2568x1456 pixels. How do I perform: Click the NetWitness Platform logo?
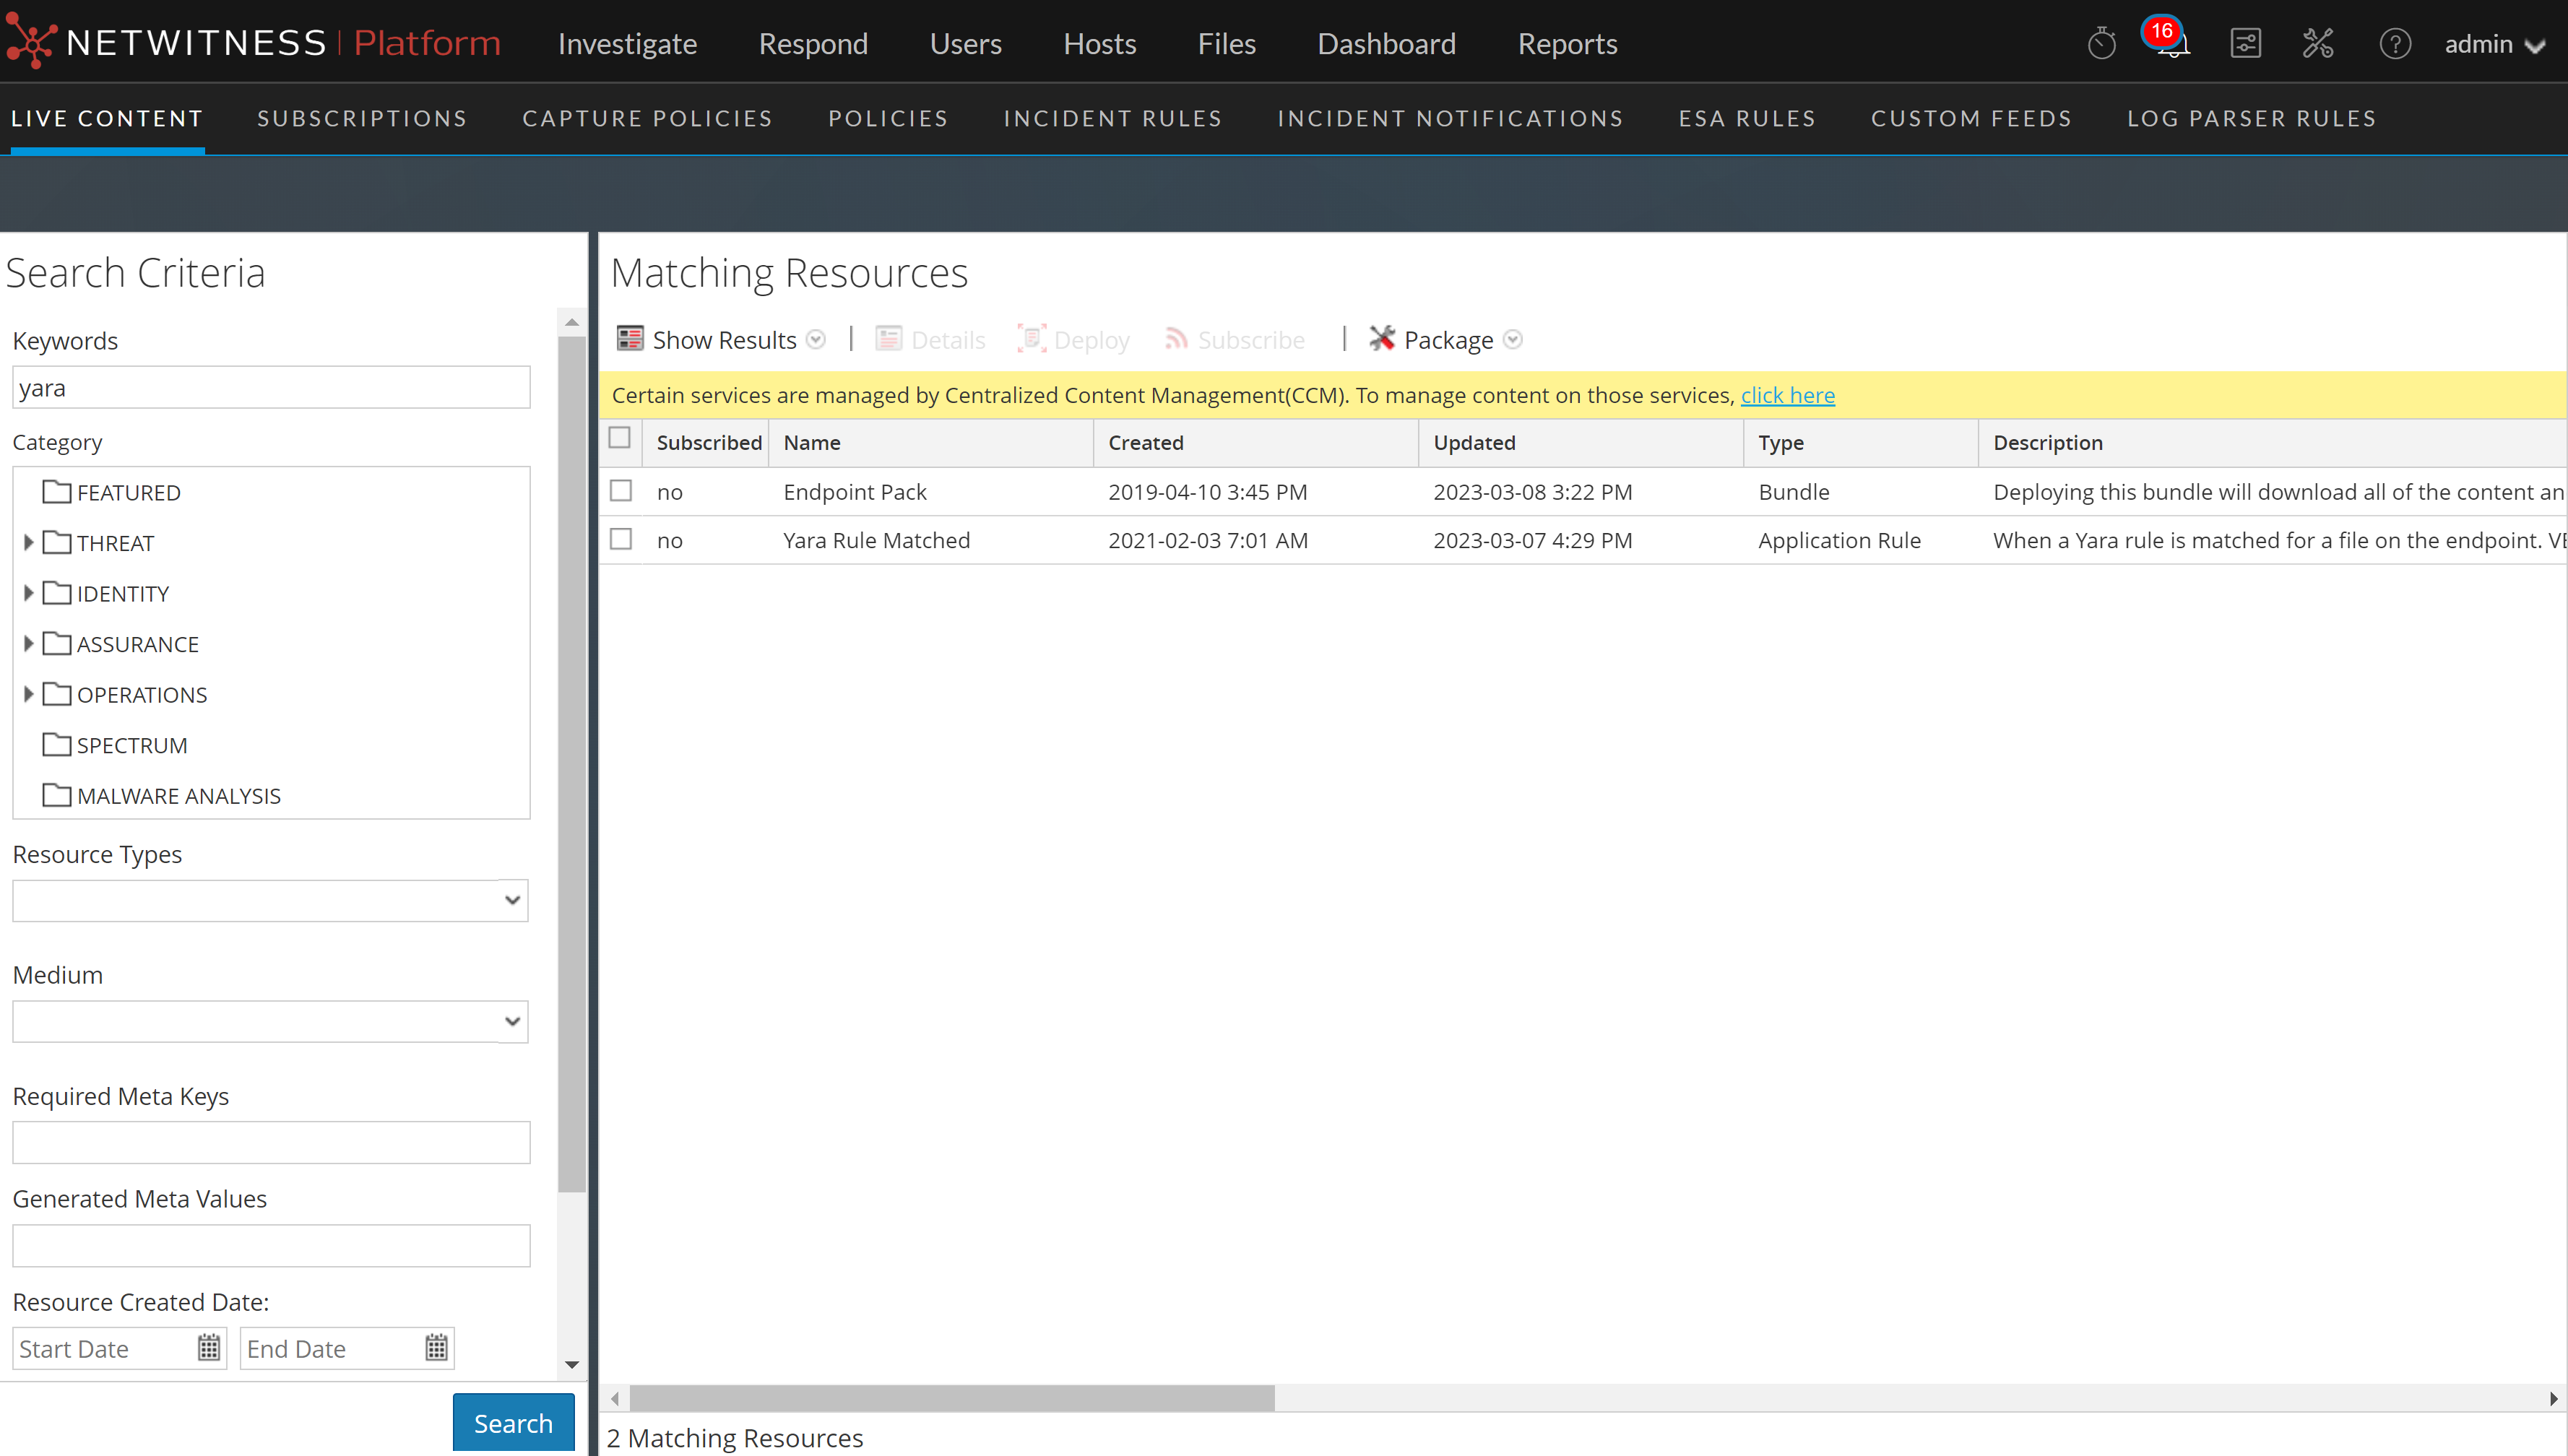point(253,43)
